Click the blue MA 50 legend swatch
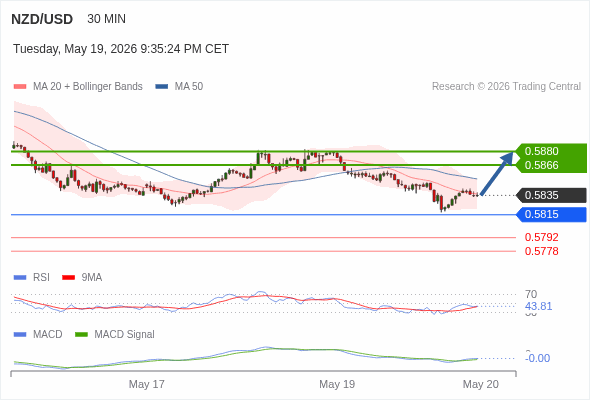The width and height of the screenshot is (590, 400). pyautogui.click(x=162, y=87)
